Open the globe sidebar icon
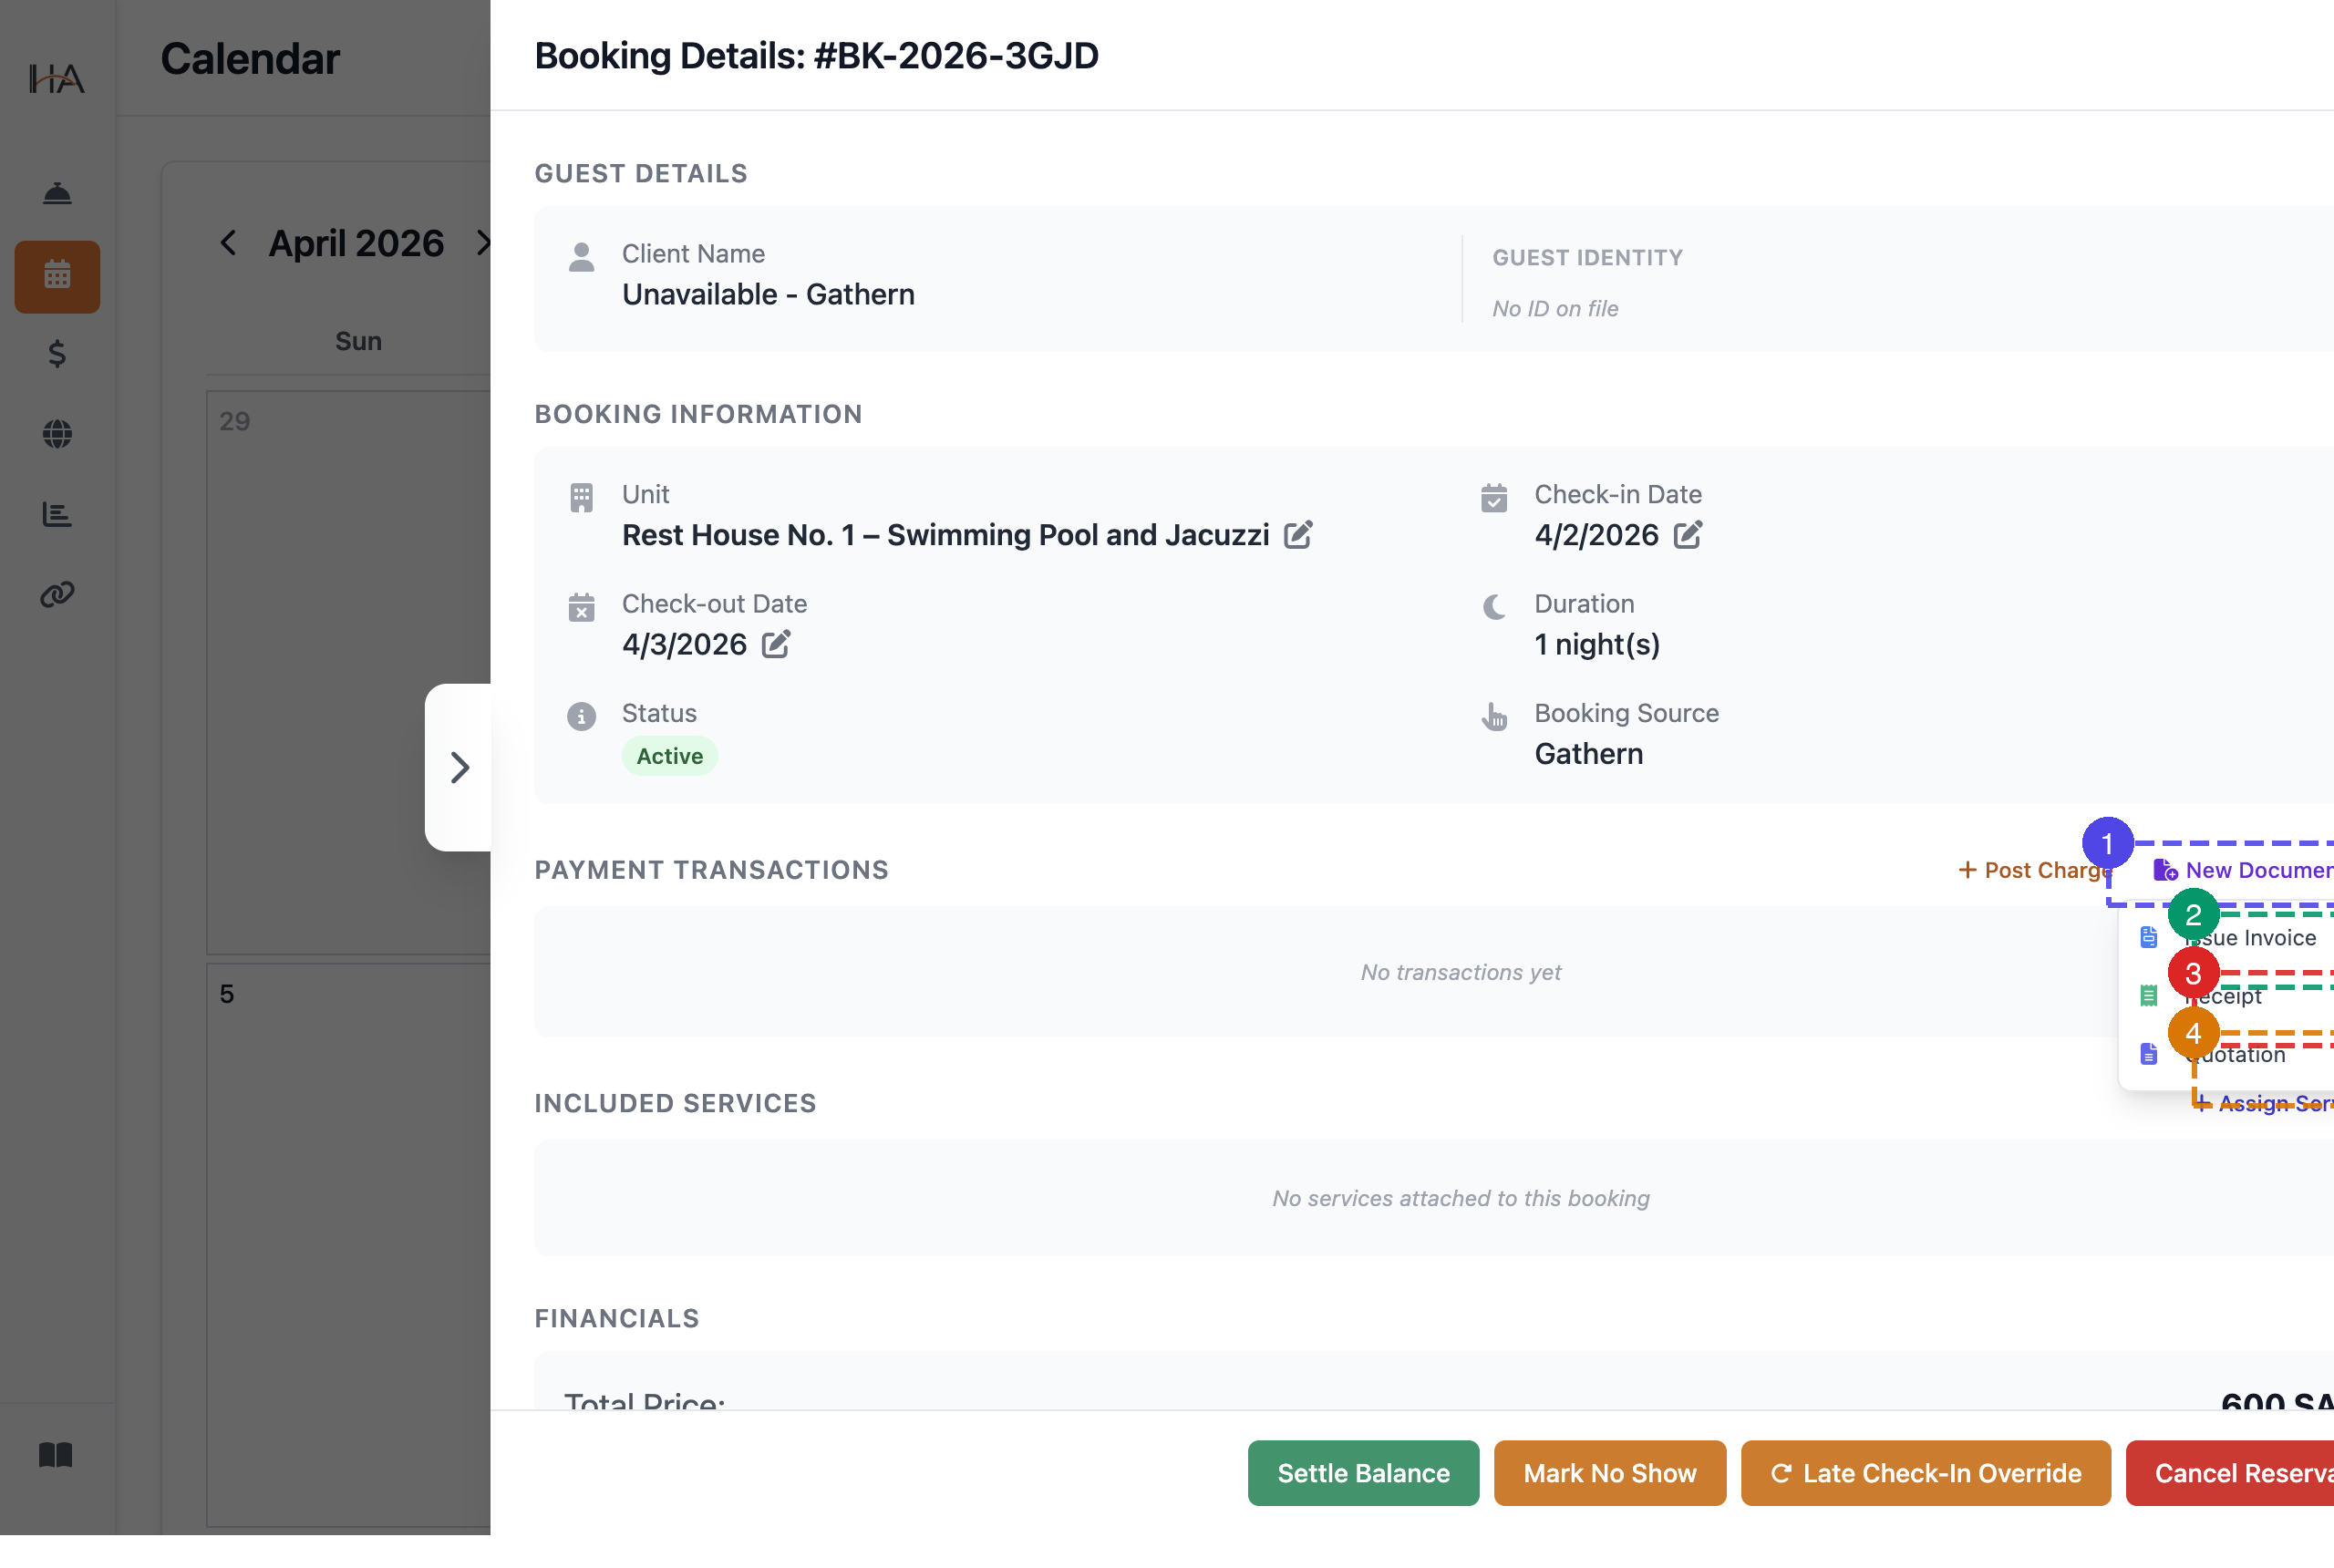The image size is (2334, 1568). [x=57, y=434]
